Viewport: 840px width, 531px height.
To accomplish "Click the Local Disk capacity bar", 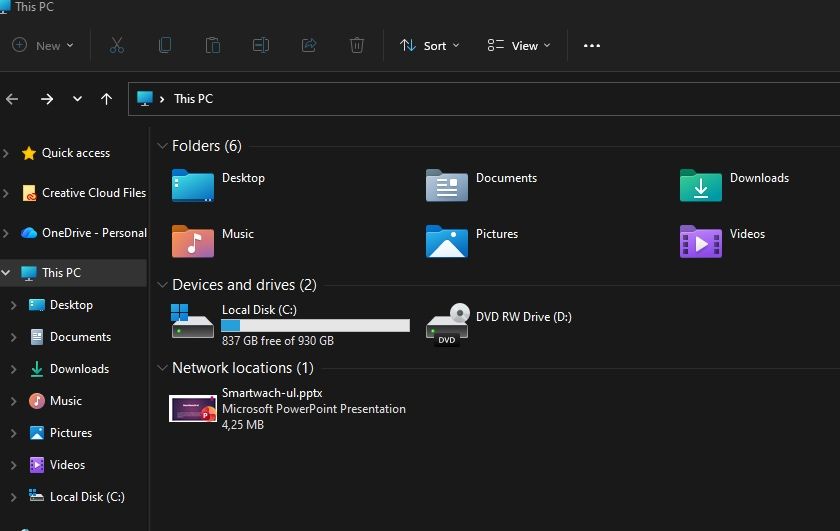I will 316,325.
